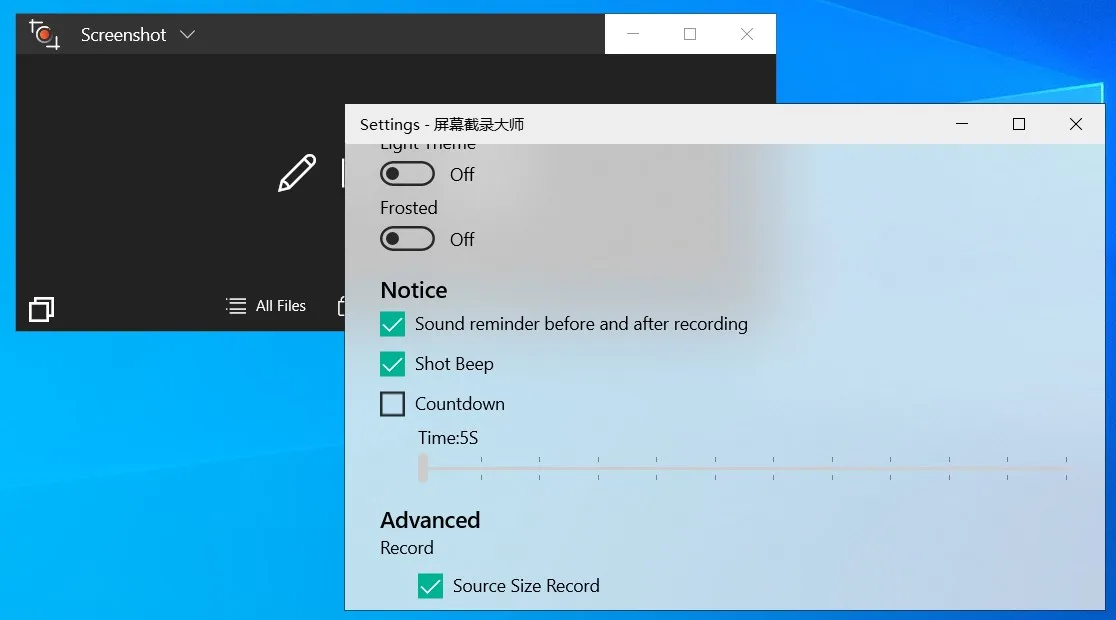The width and height of the screenshot is (1116, 620).
Task: Click the countdown Time slider thumb
Action: point(423,468)
